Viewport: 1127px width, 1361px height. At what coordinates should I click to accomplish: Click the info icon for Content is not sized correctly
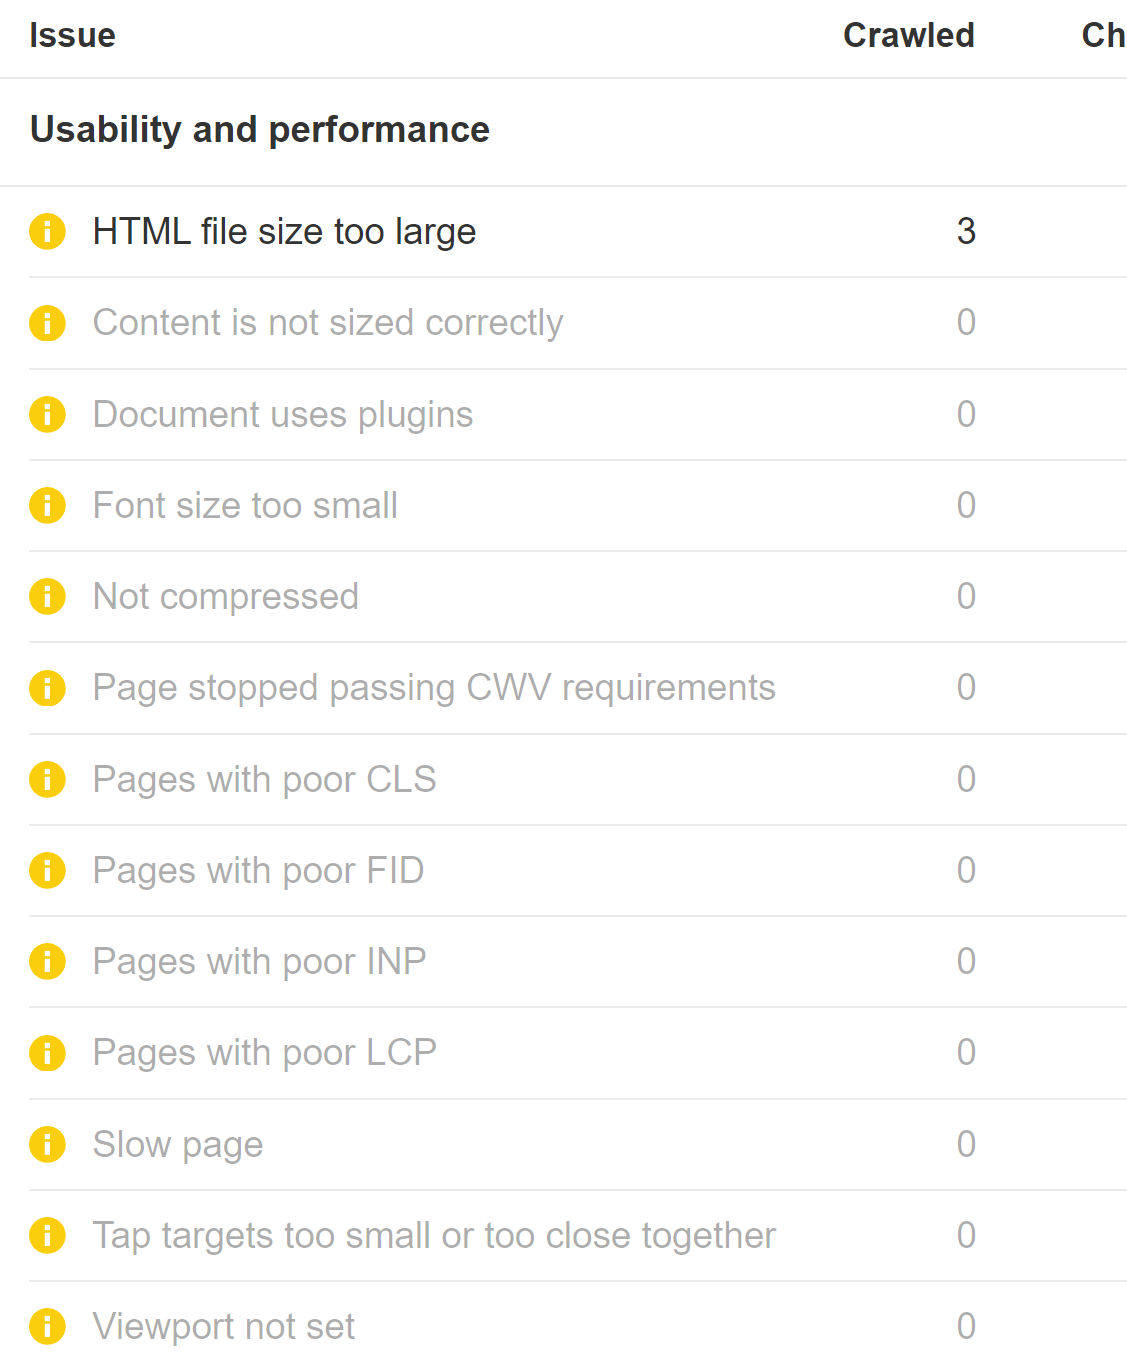pos(47,323)
